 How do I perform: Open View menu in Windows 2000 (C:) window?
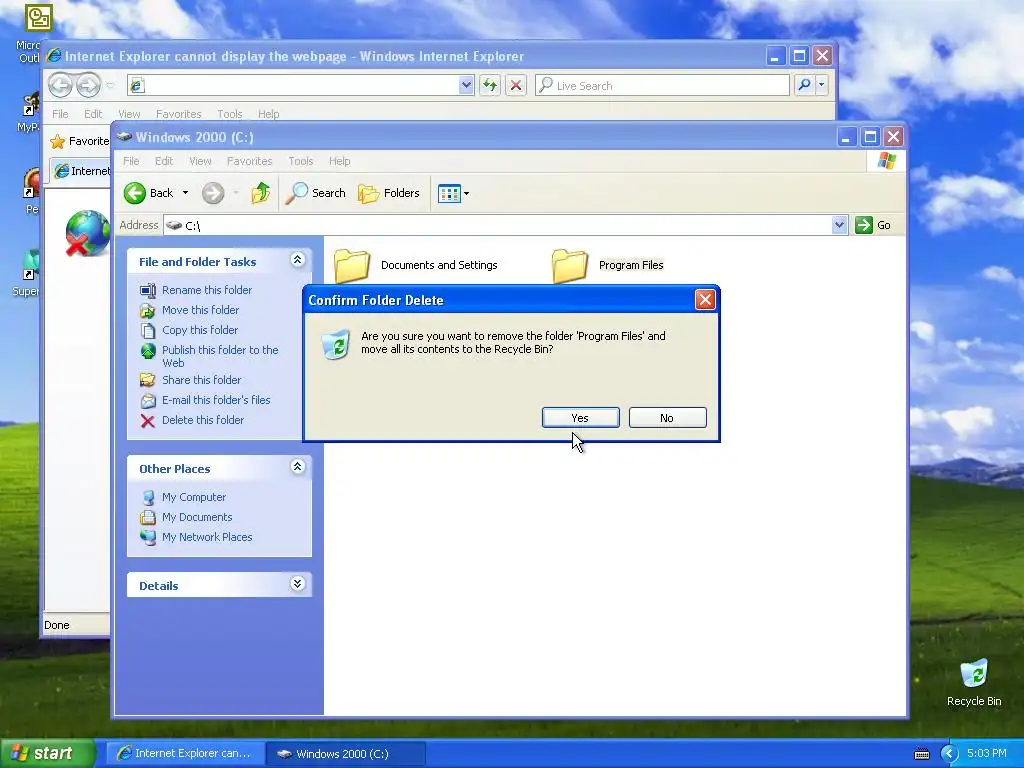[200, 161]
